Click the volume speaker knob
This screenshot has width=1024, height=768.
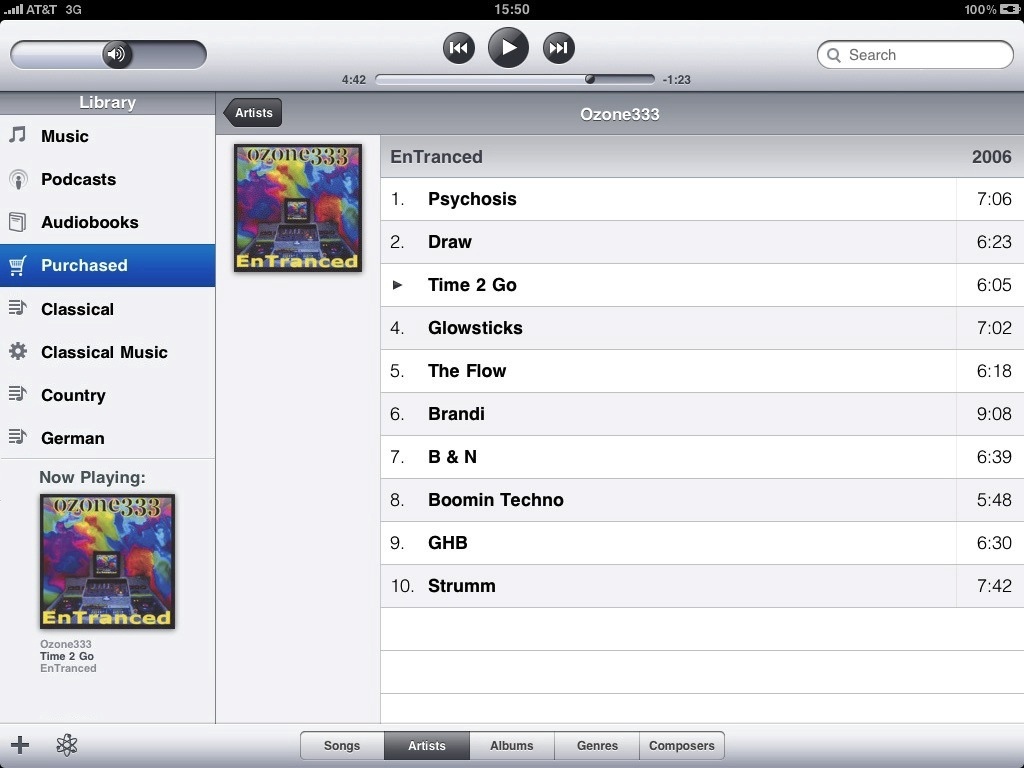point(117,54)
